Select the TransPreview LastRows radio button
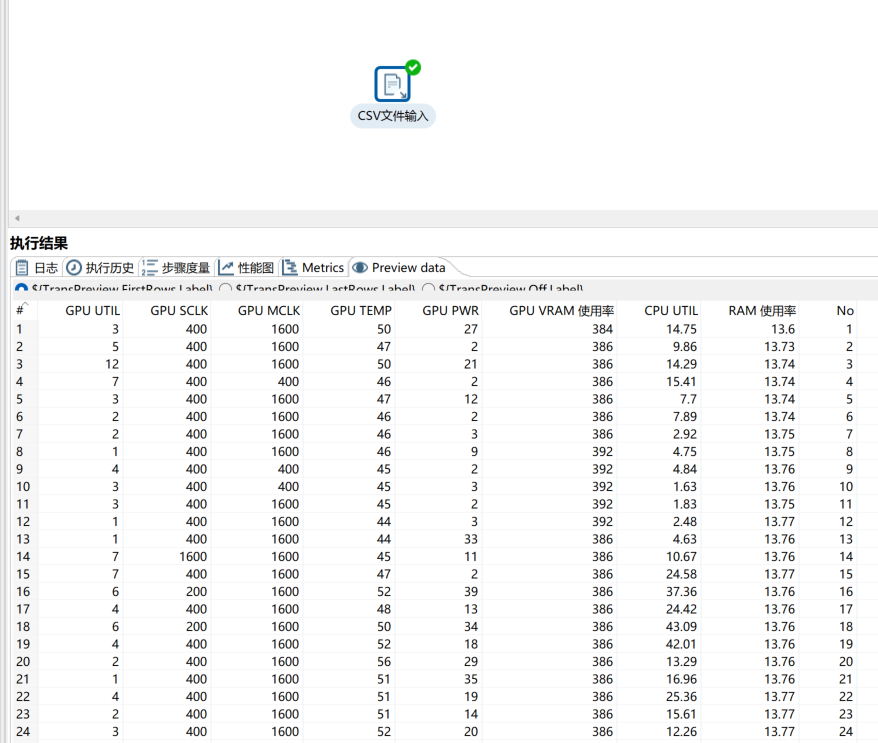This screenshot has height=743, width=878. 225,290
